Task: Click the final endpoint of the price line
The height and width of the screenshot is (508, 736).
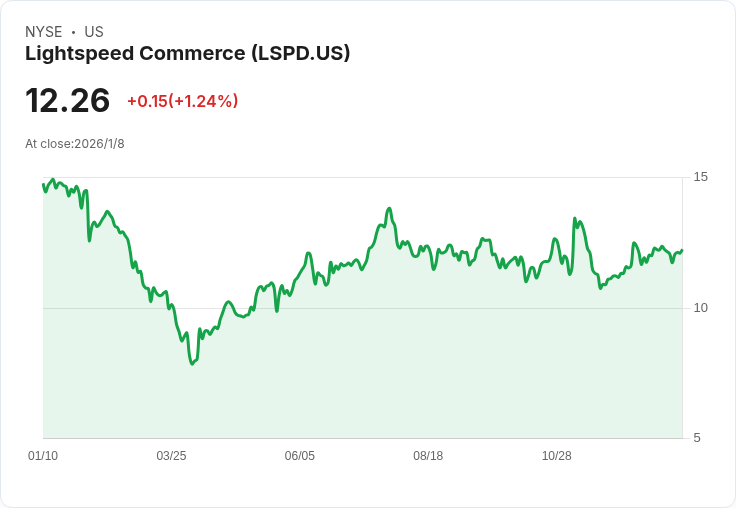Action: point(682,250)
